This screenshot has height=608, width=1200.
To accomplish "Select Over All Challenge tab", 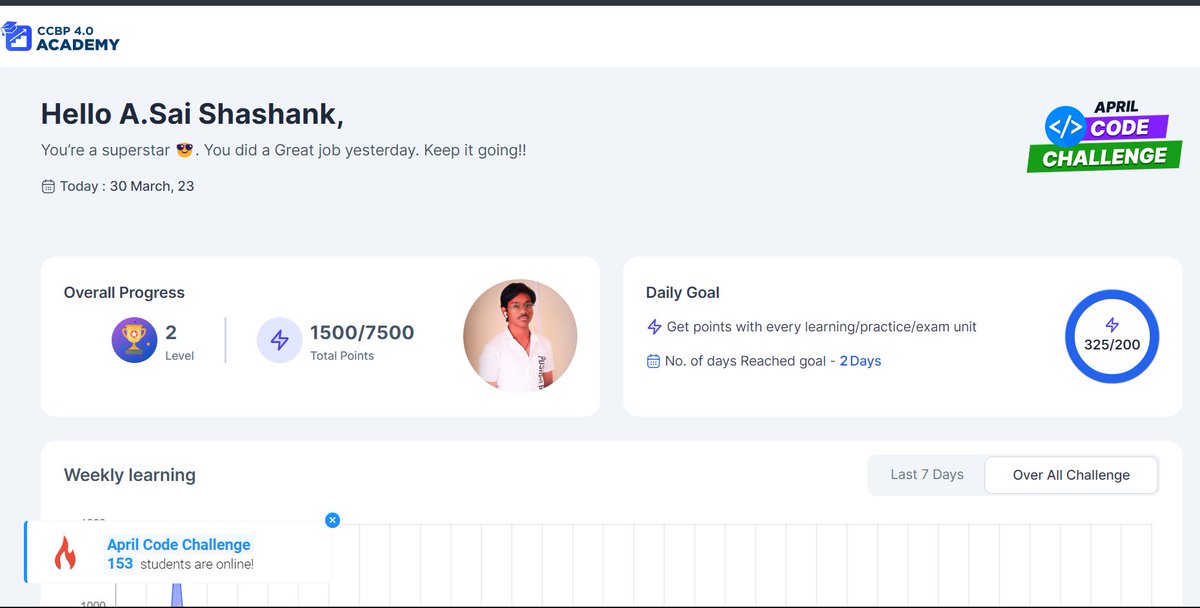I will (1071, 475).
